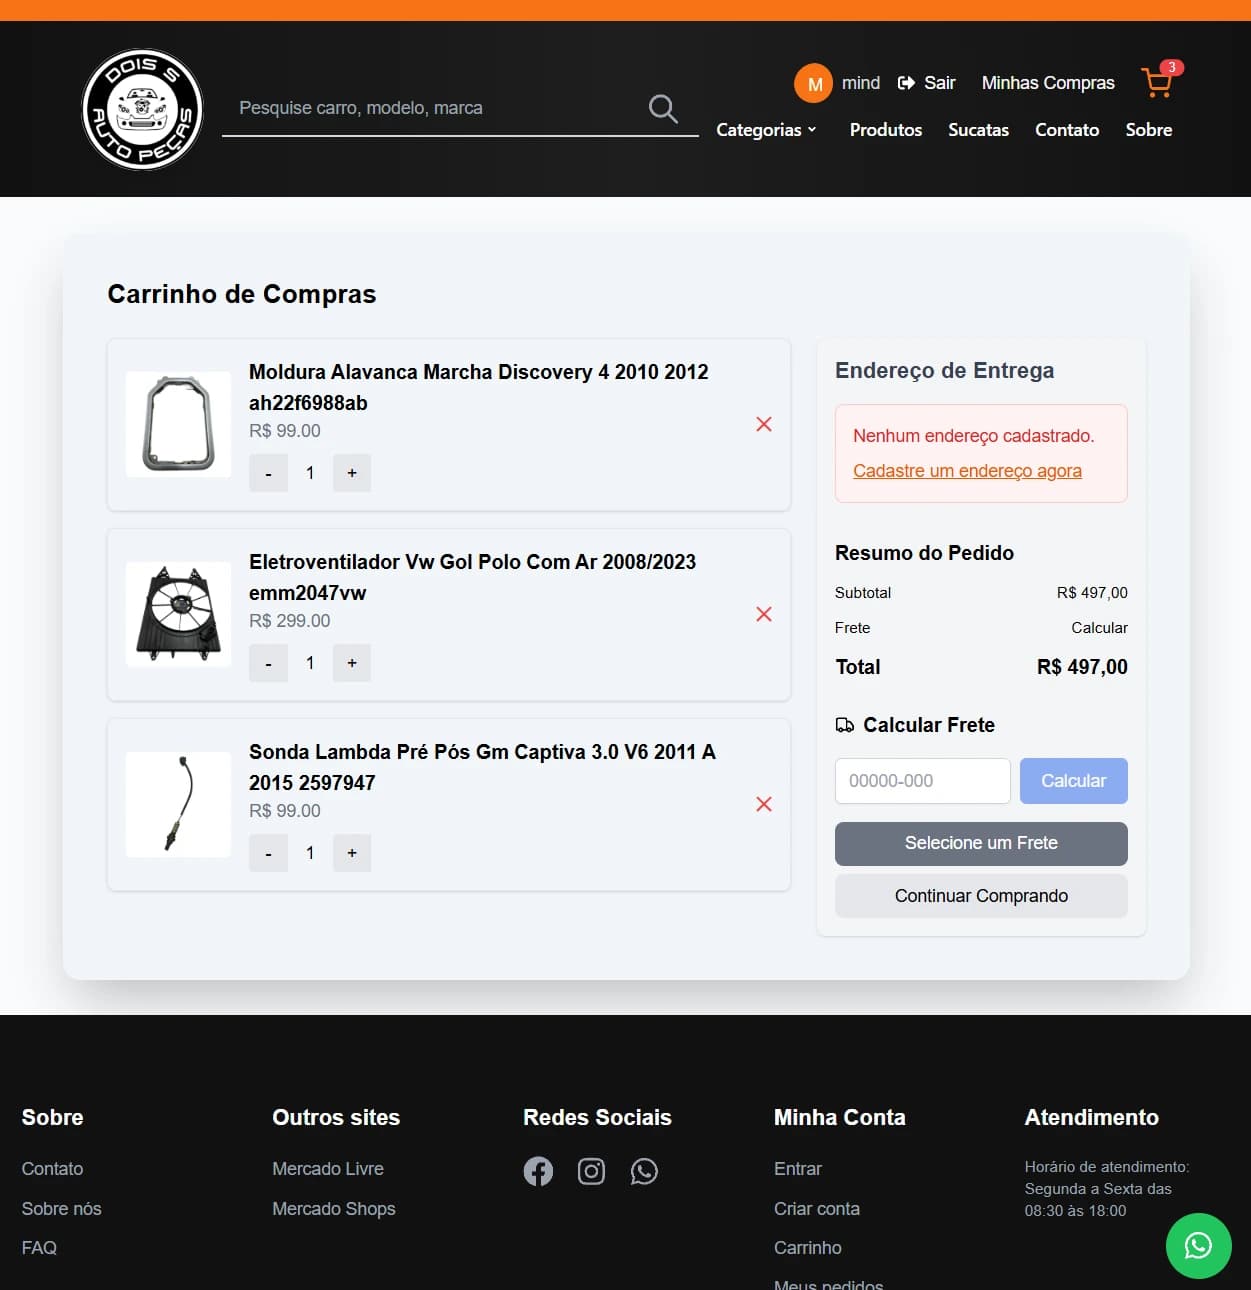Click the Dois S Auto Peças logo
The width and height of the screenshot is (1251, 1290).
142,108
